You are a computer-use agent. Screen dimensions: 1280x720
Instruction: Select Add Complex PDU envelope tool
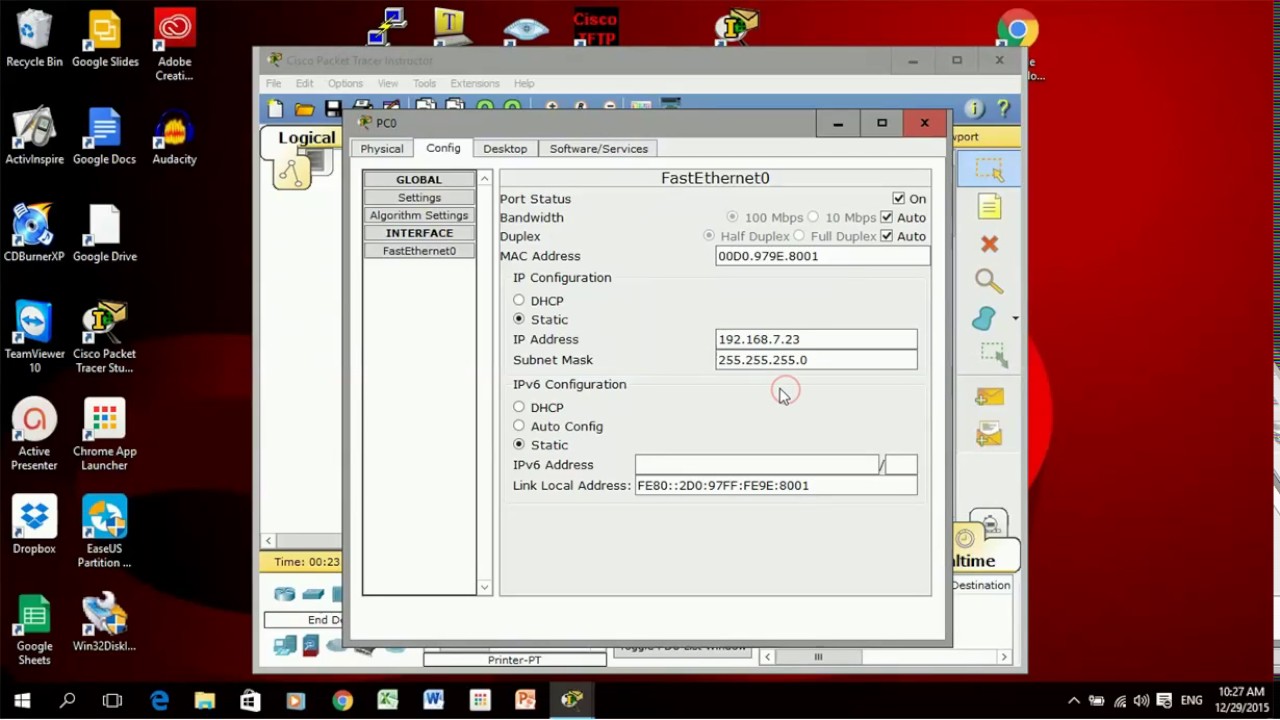(x=989, y=434)
